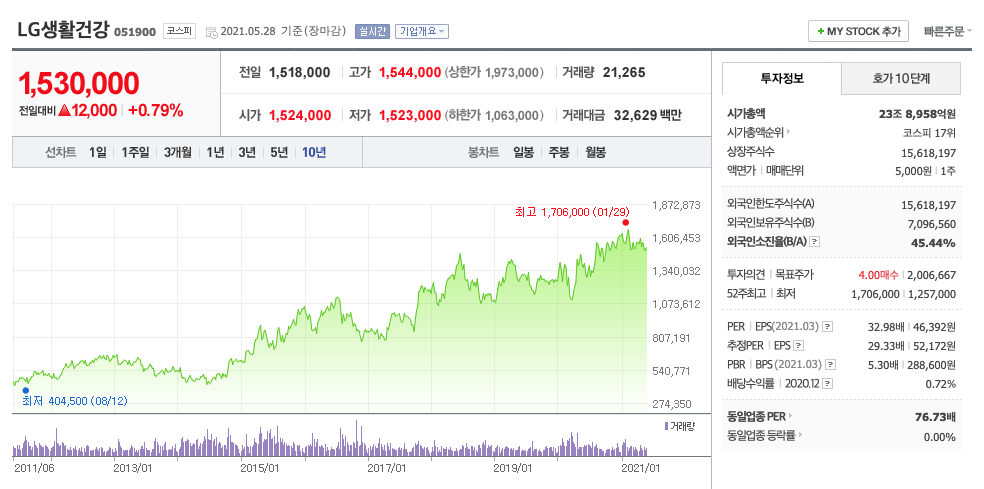Click the 최저 404,500 (08/12) chart label
This screenshot has width=984, height=489.
(x=75, y=400)
